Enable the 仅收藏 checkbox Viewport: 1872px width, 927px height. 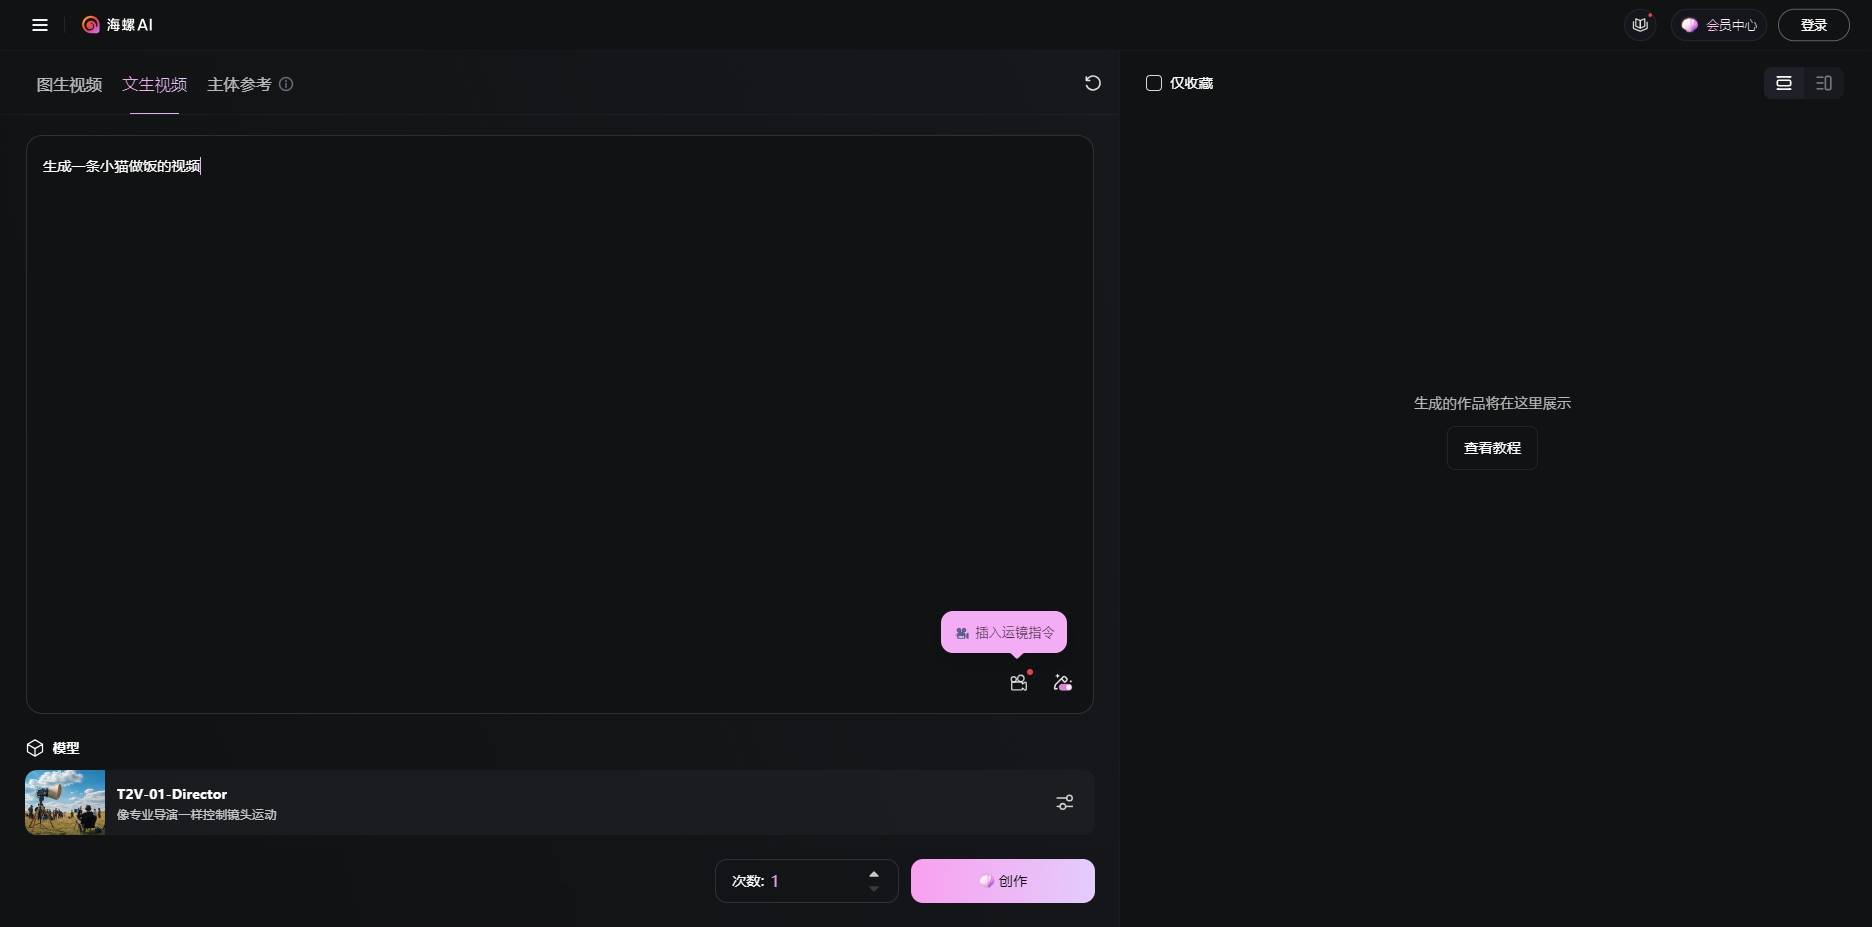[1154, 83]
